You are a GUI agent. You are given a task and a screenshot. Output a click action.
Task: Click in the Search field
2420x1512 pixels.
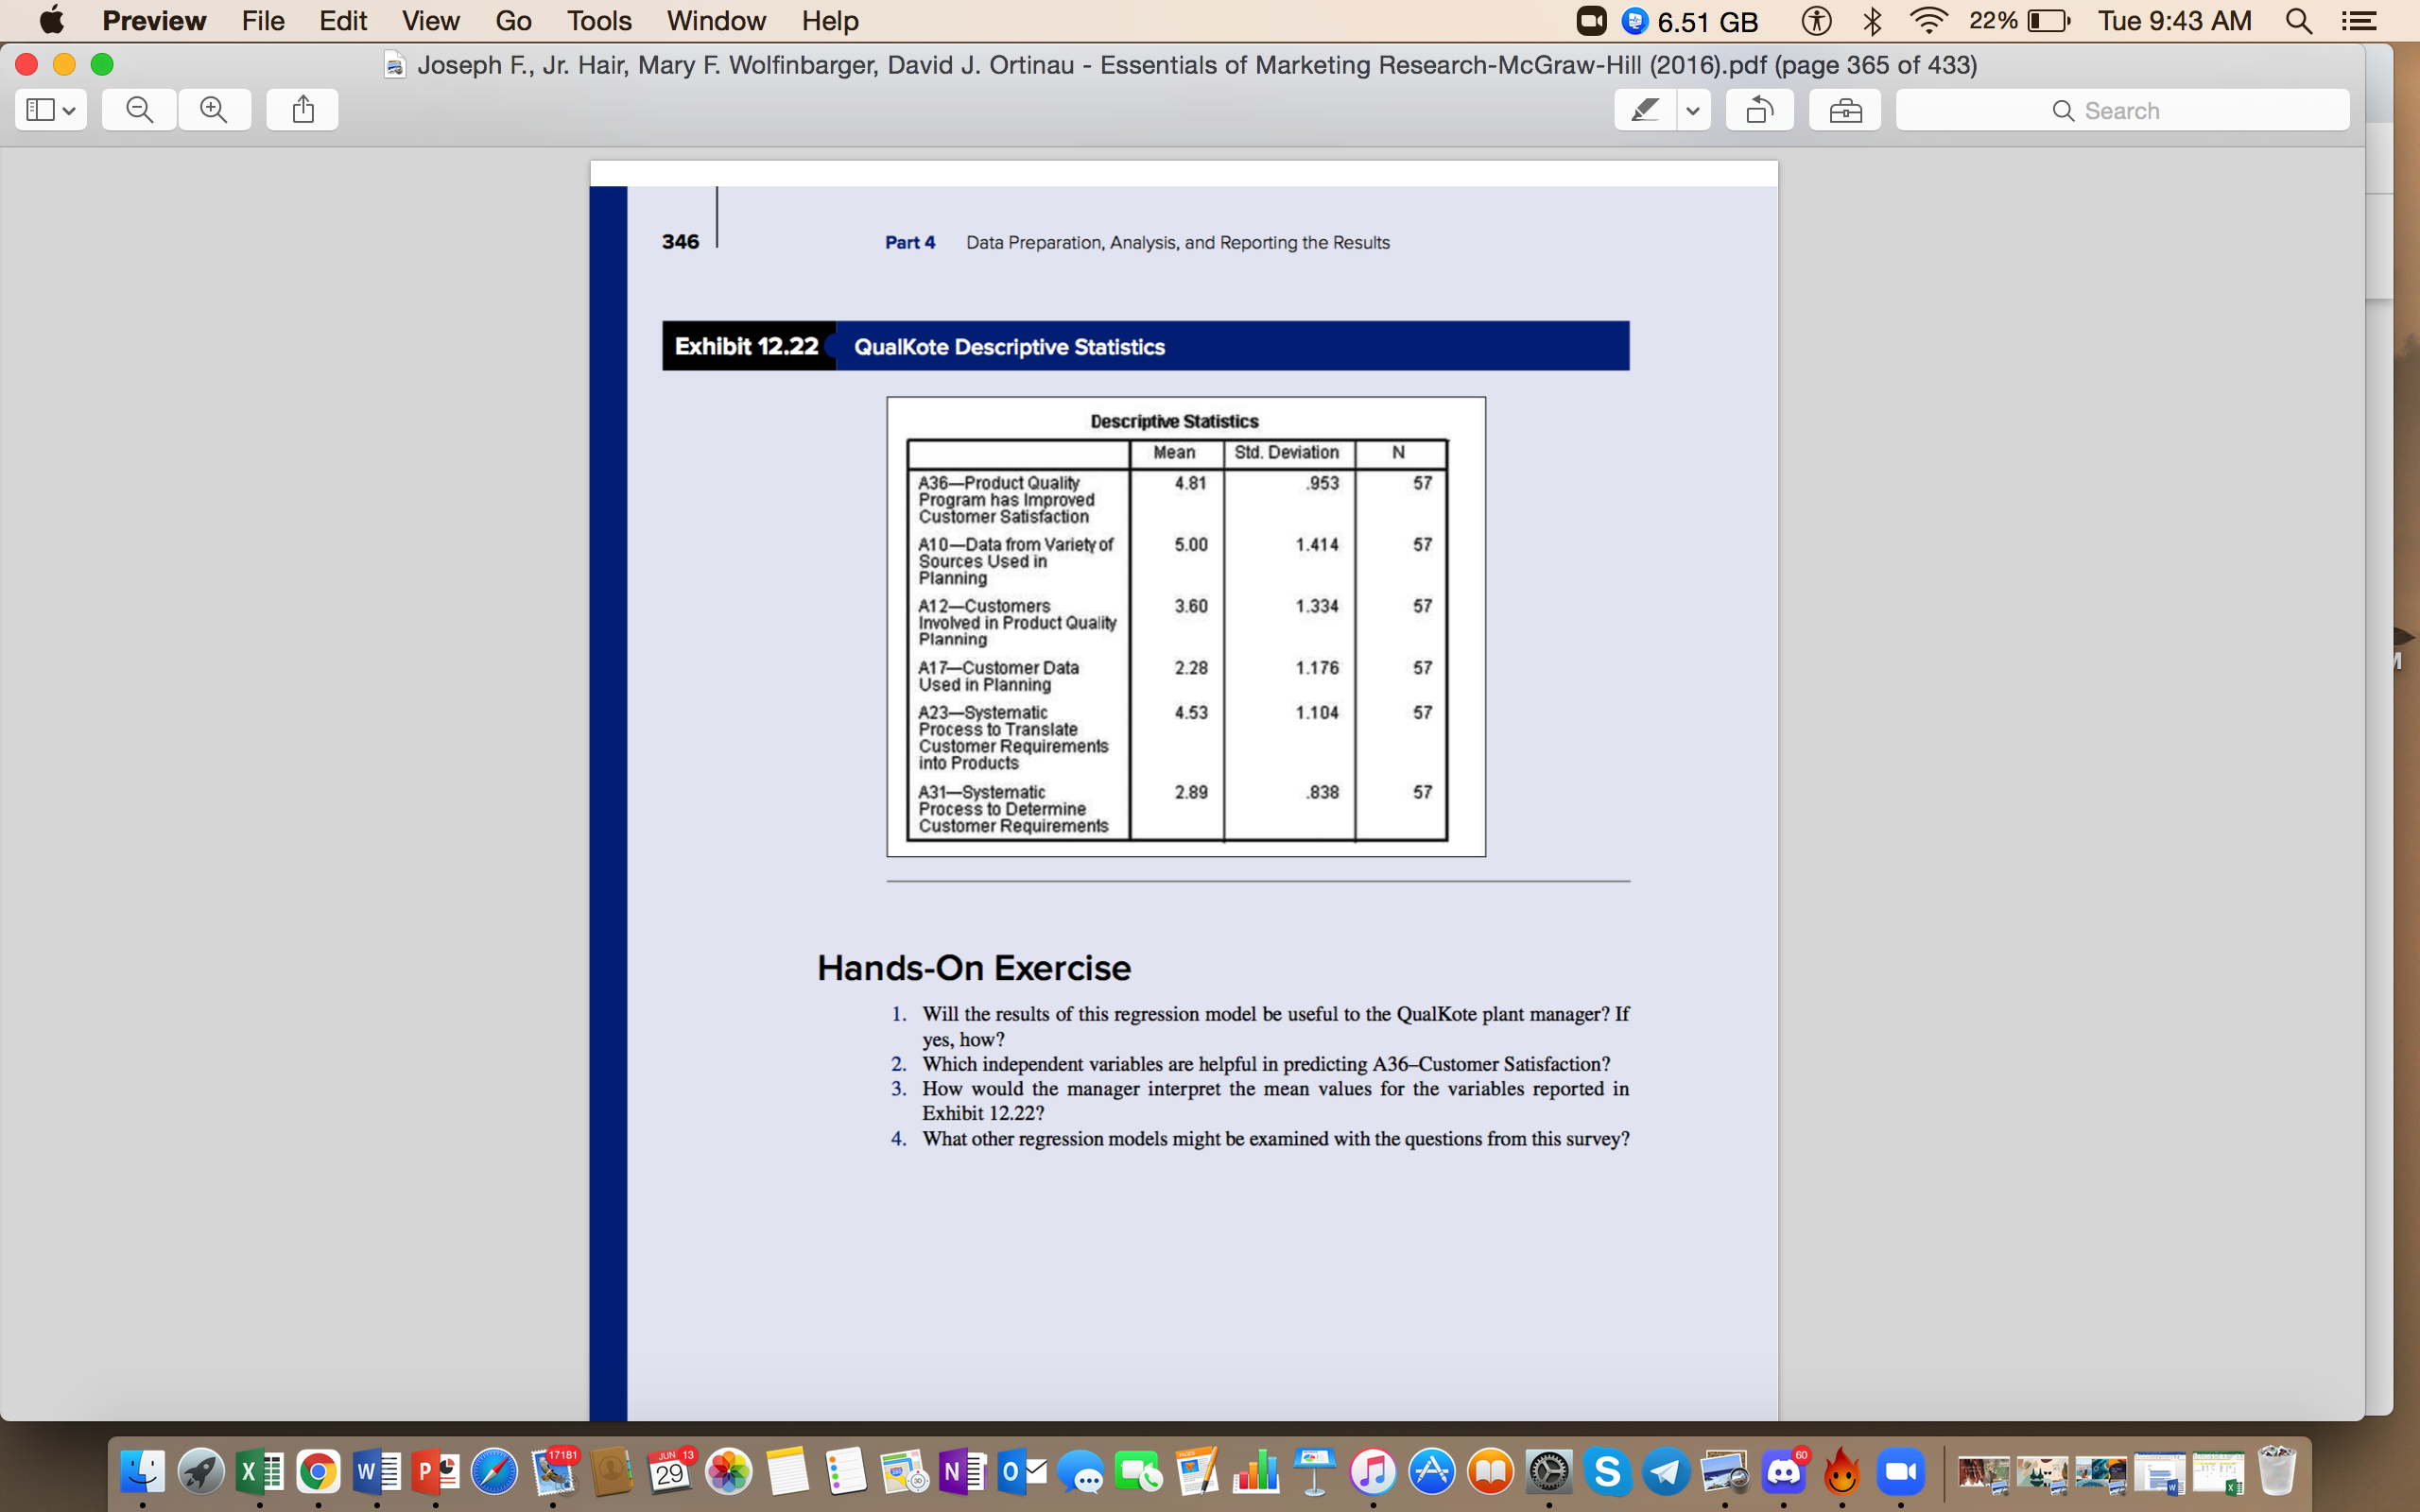[x=2122, y=110]
